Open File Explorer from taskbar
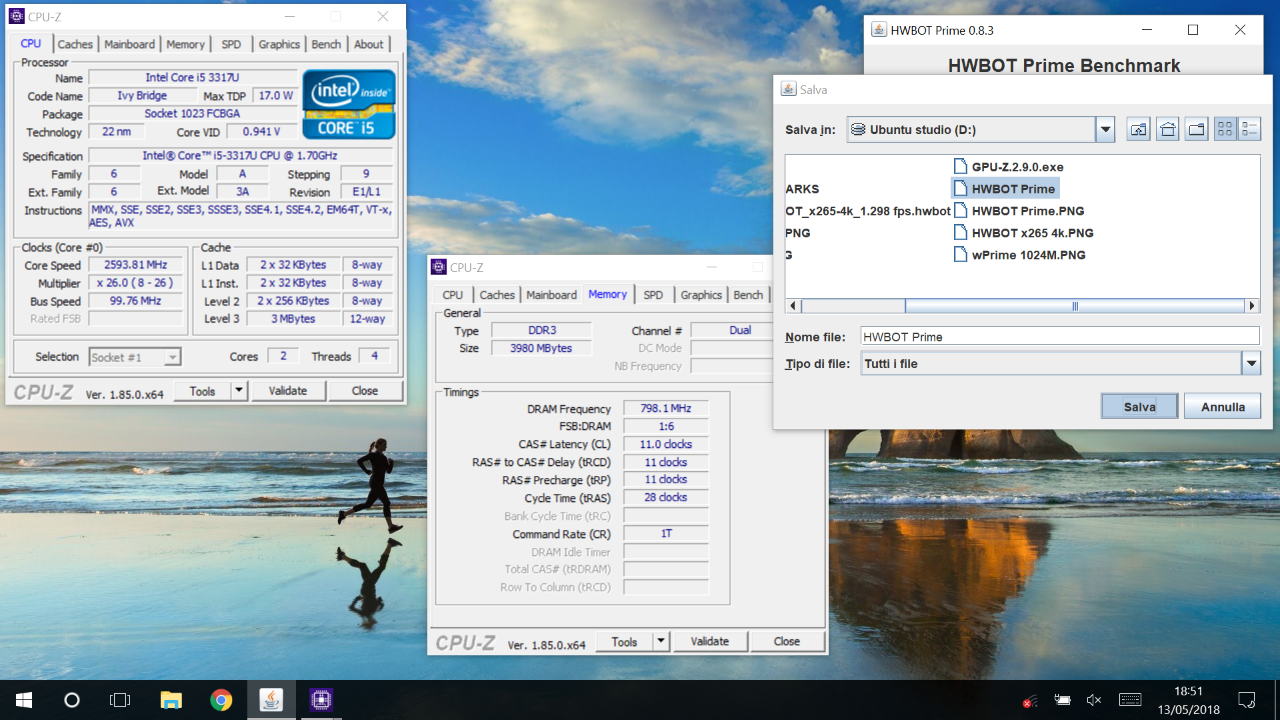Image resolution: width=1280 pixels, height=720 pixels. 171,700
